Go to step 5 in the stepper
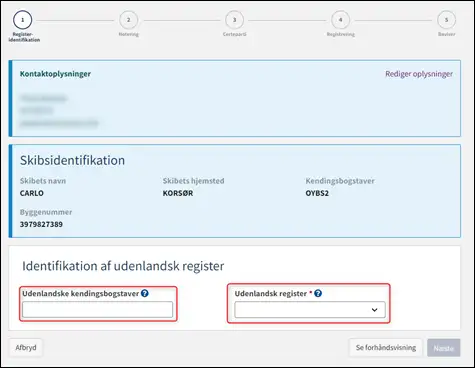 [x=446, y=20]
